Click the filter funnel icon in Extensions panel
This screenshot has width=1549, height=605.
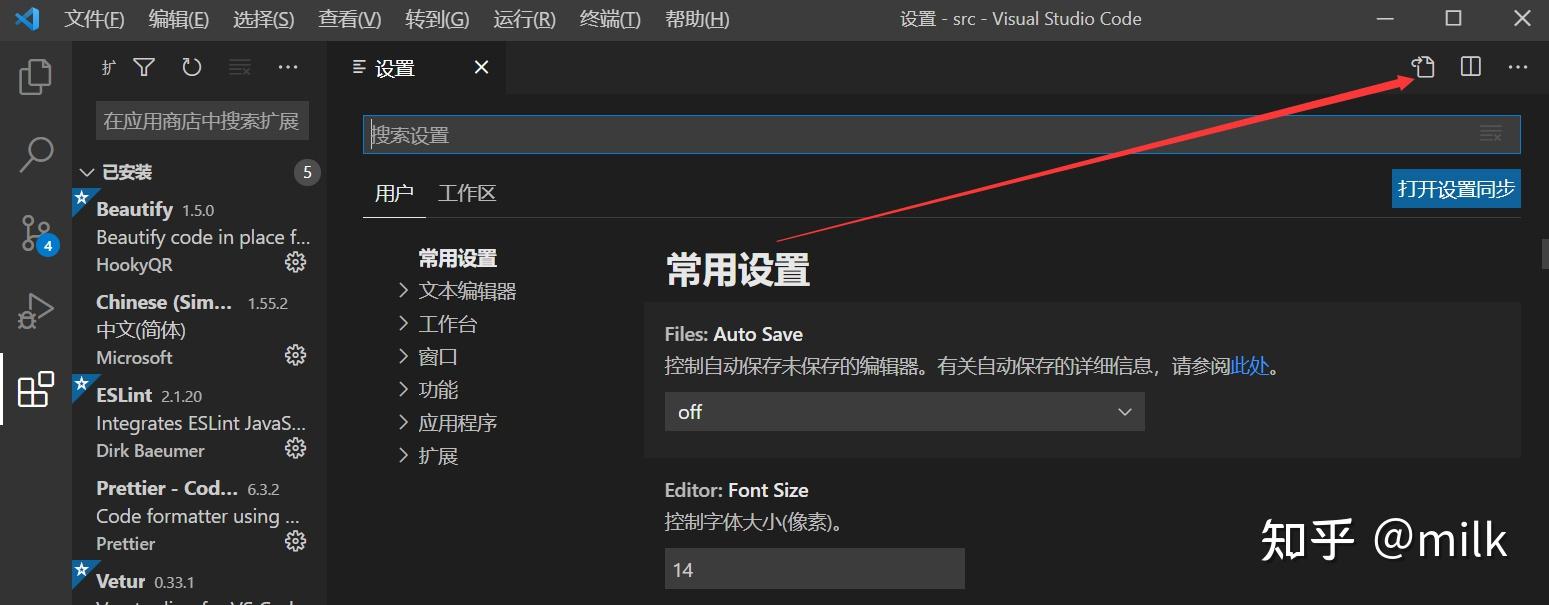144,67
